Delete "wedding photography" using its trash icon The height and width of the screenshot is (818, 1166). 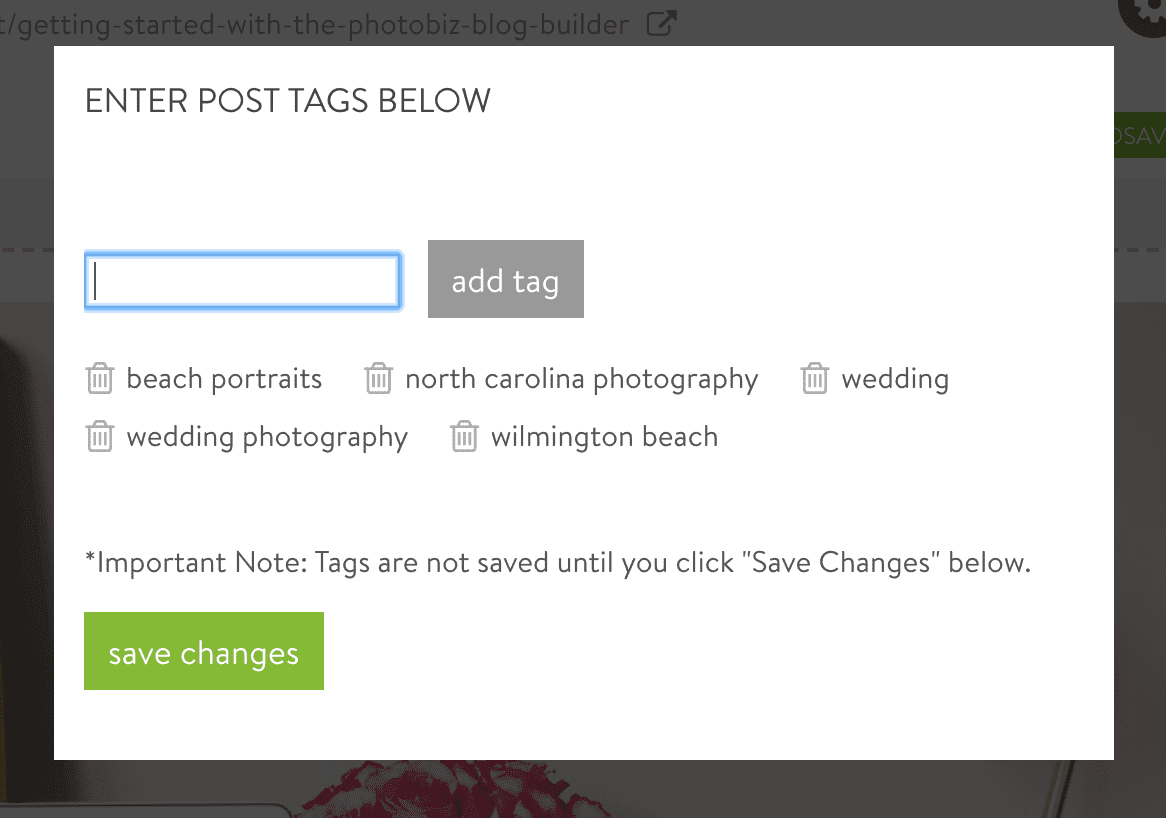(99, 436)
